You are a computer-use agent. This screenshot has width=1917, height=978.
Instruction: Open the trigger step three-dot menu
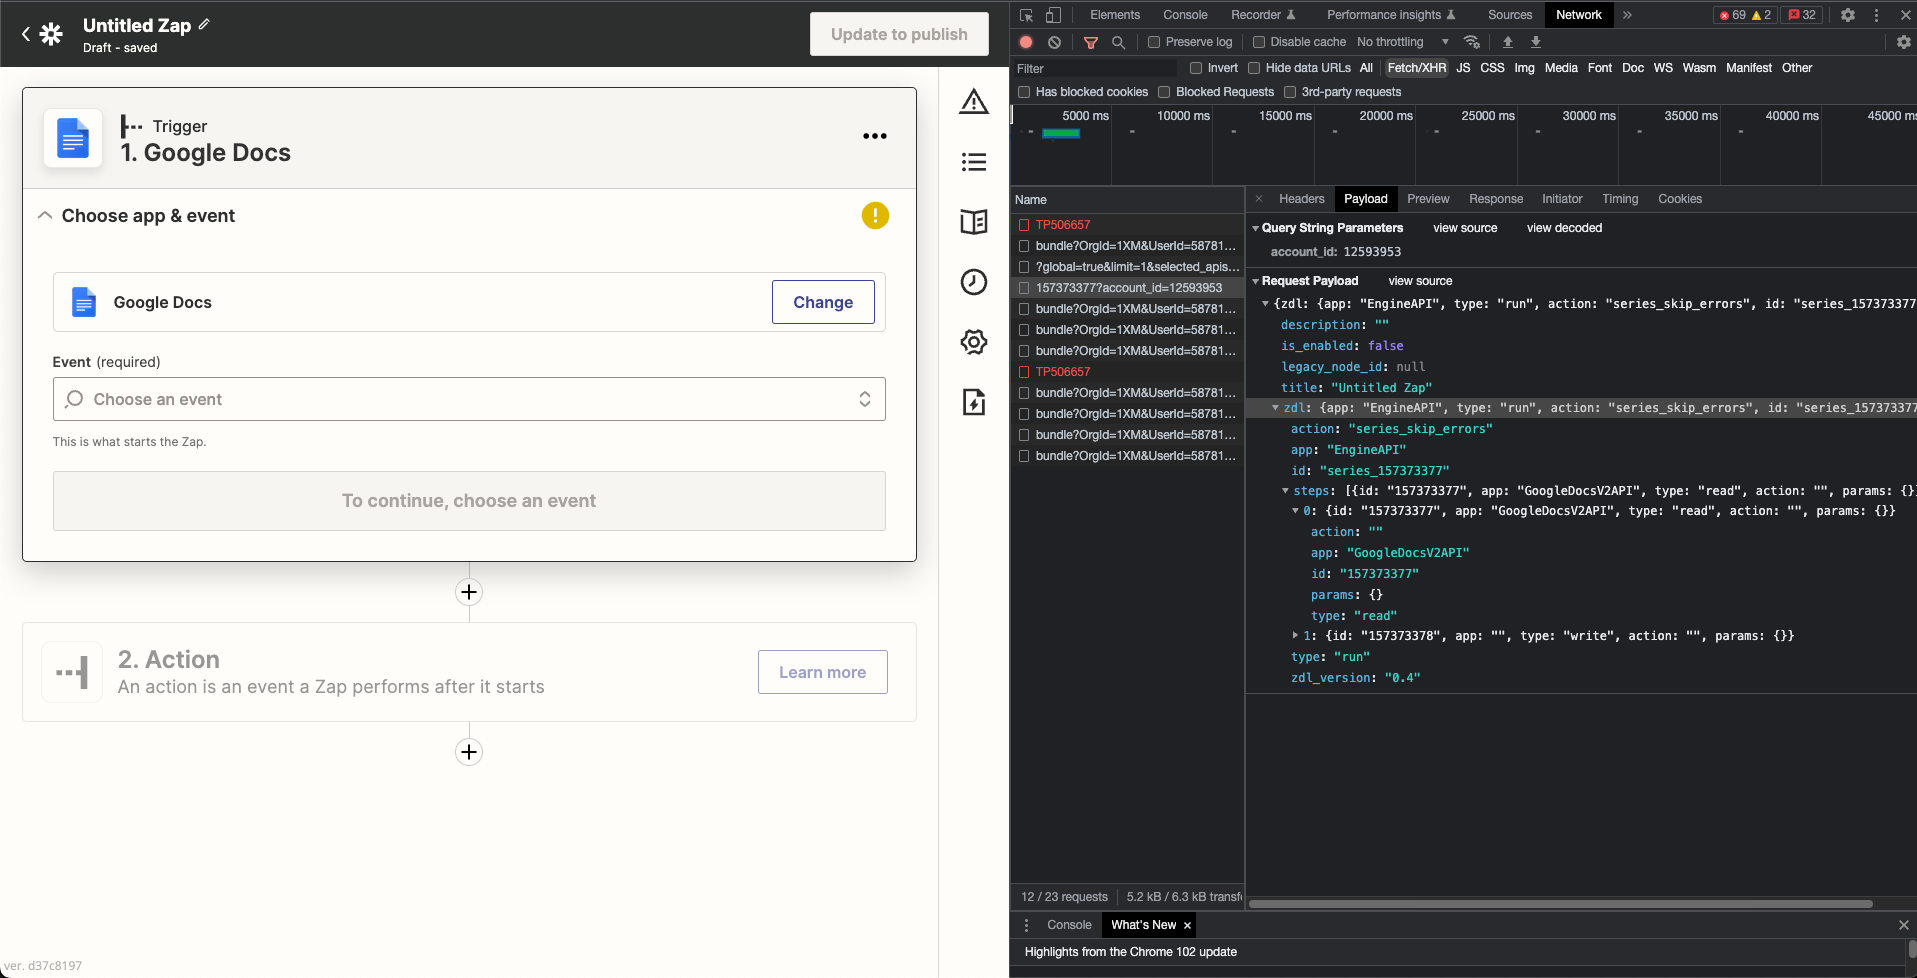pos(875,136)
